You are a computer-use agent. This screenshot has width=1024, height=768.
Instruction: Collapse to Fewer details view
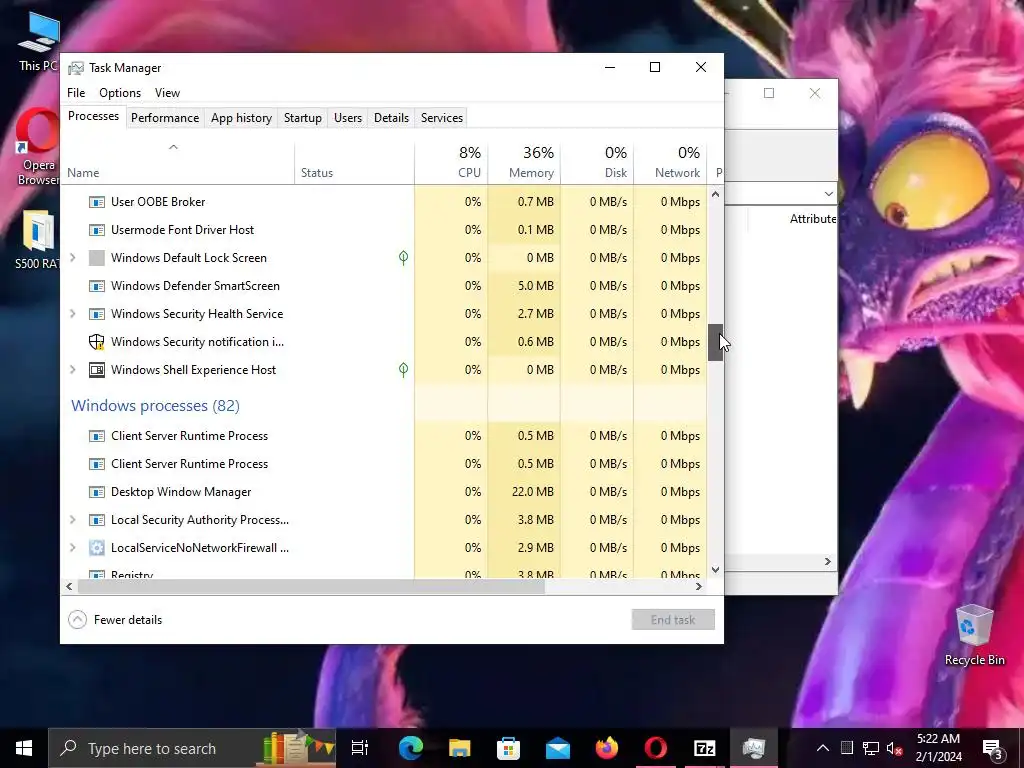116,620
